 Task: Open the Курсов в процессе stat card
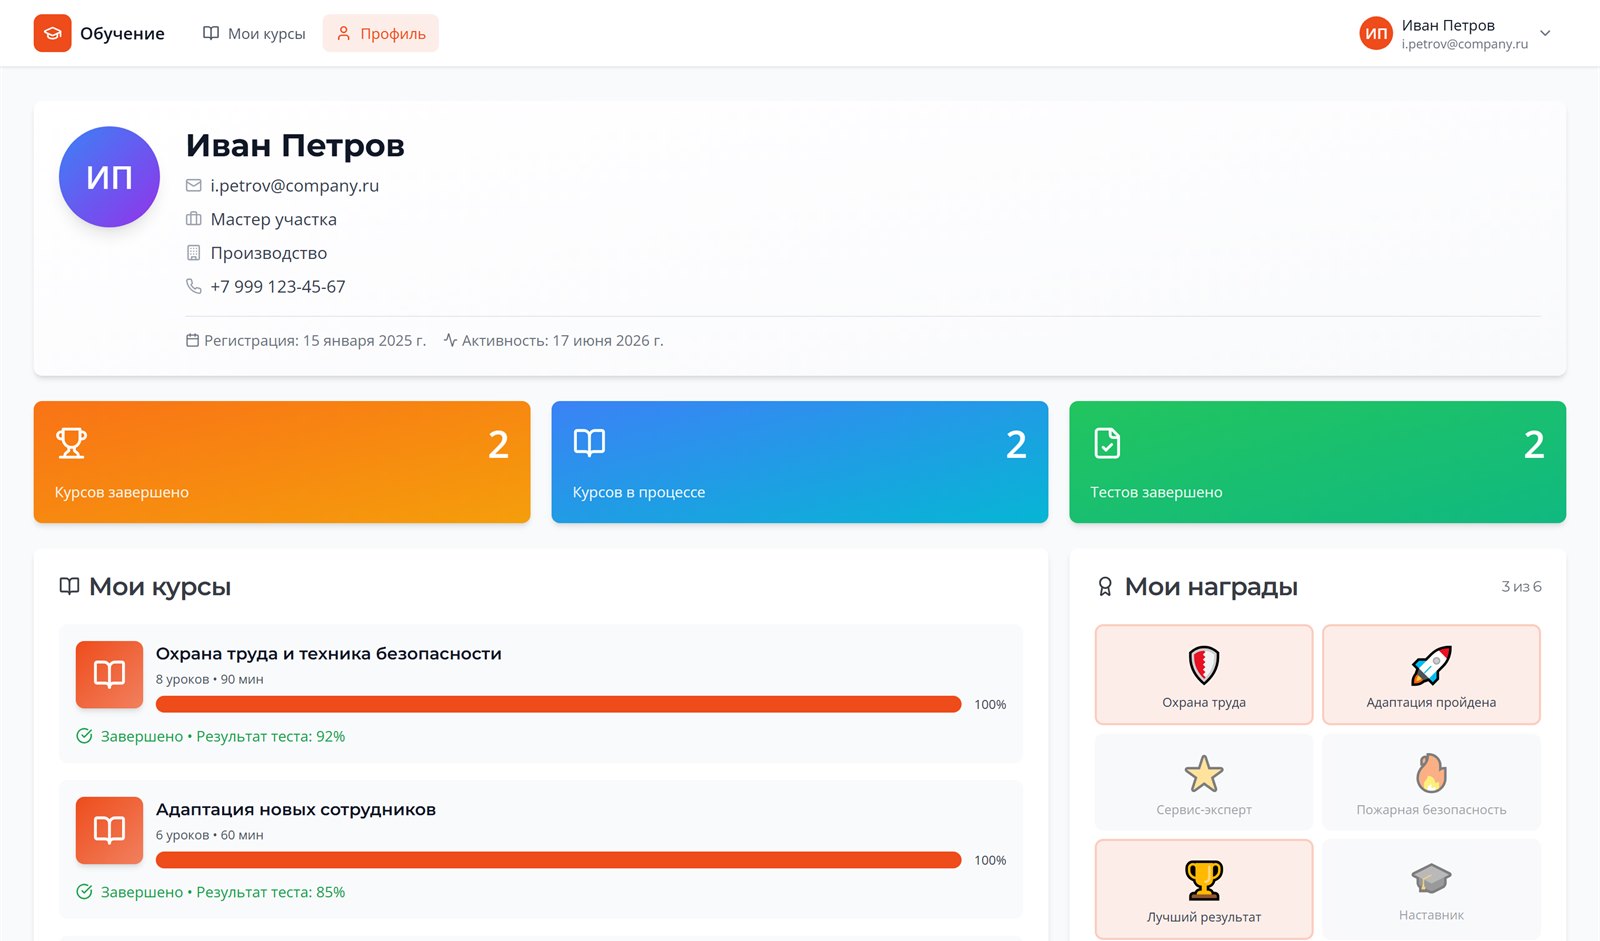point(800,462)
